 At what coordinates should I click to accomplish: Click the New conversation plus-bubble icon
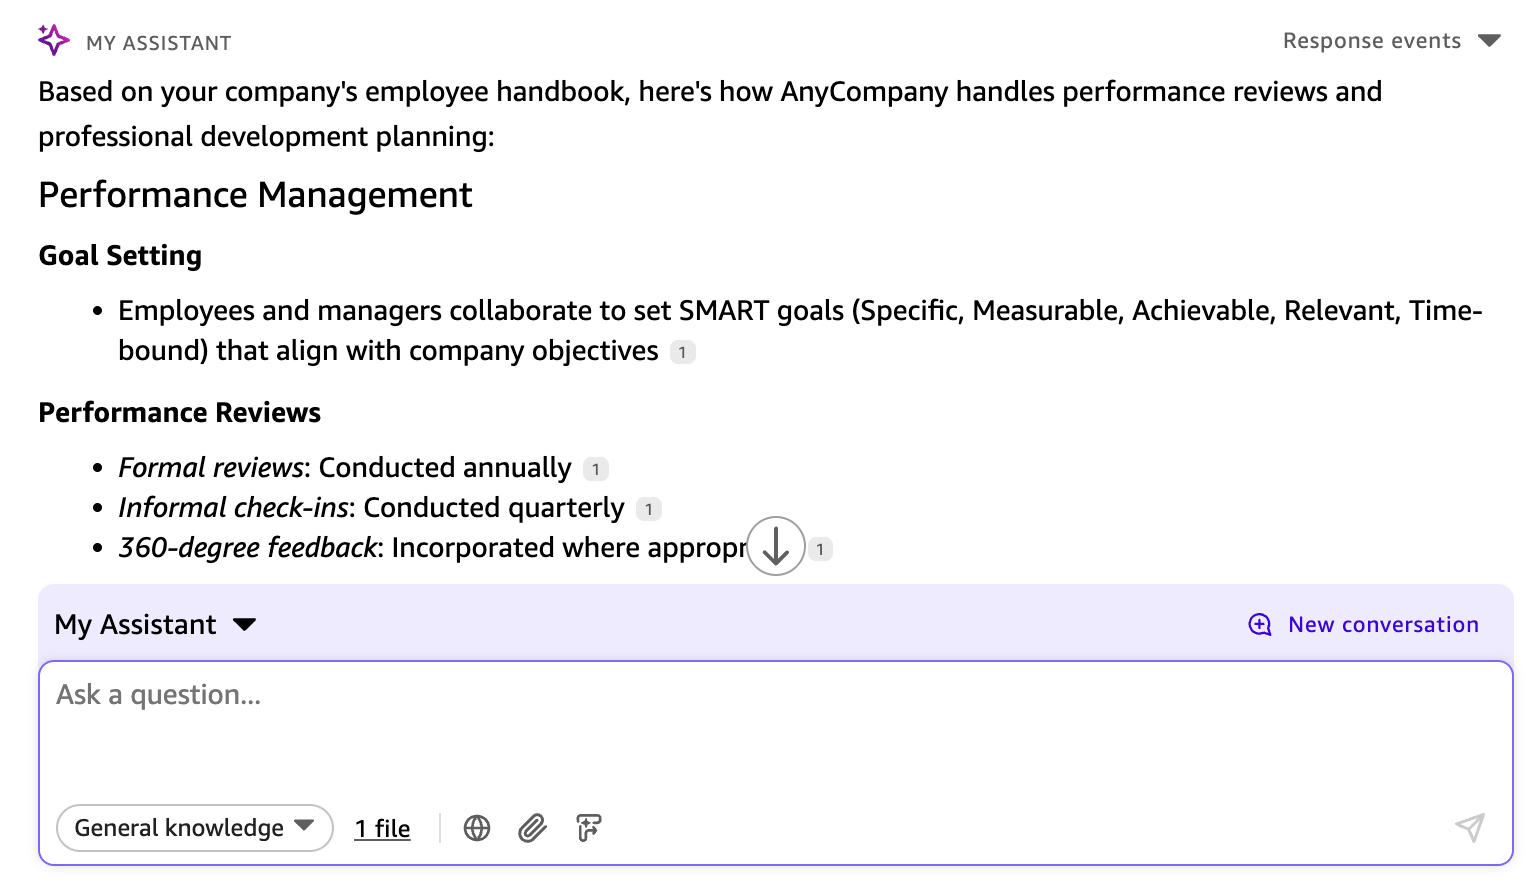click(x=1260, y=625)
